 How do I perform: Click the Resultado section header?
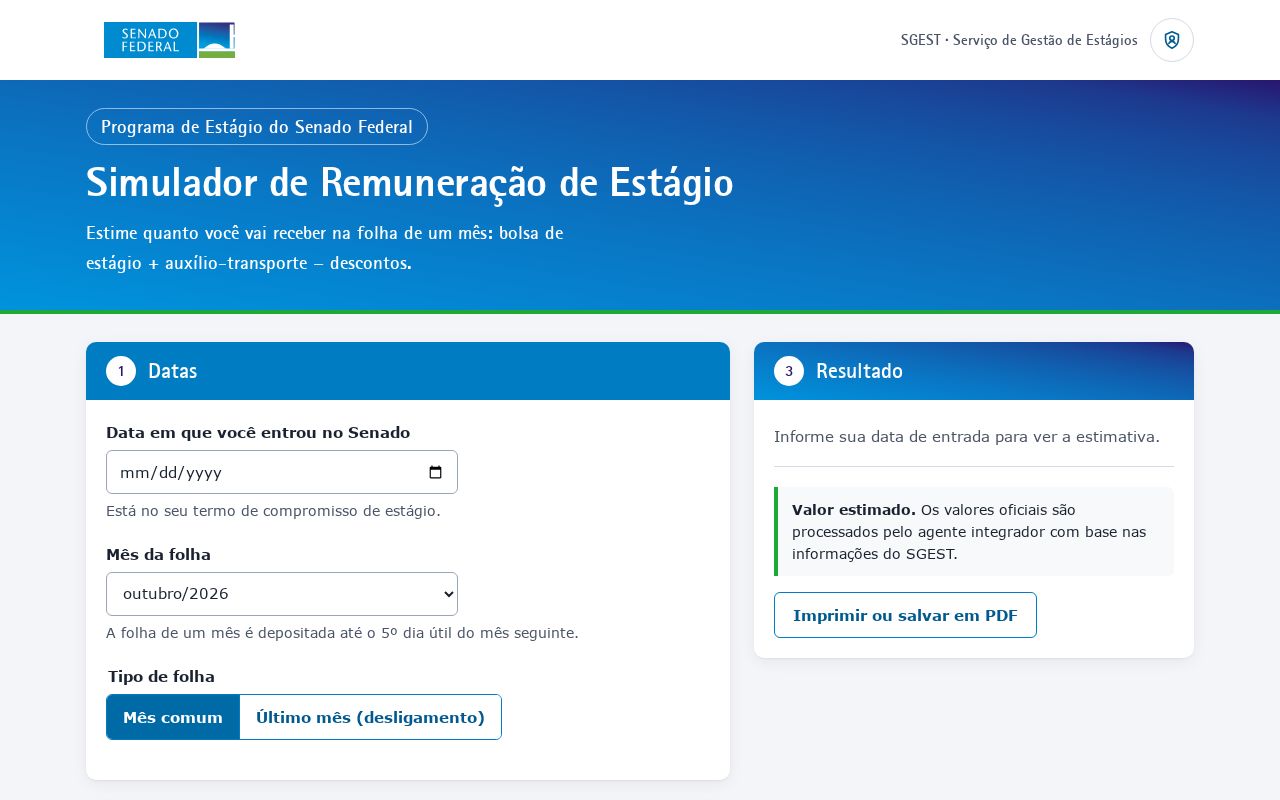tap(974, 371)
